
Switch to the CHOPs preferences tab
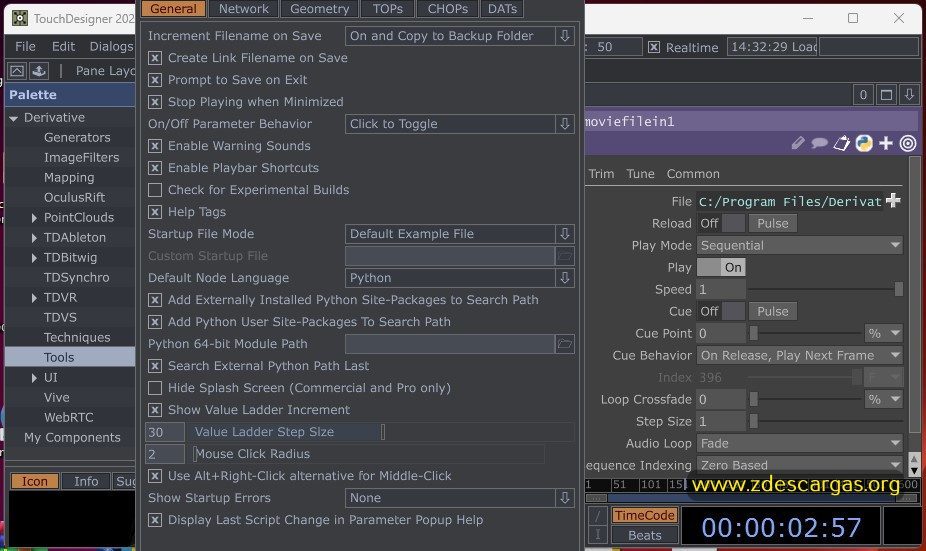tap(448, 8)
